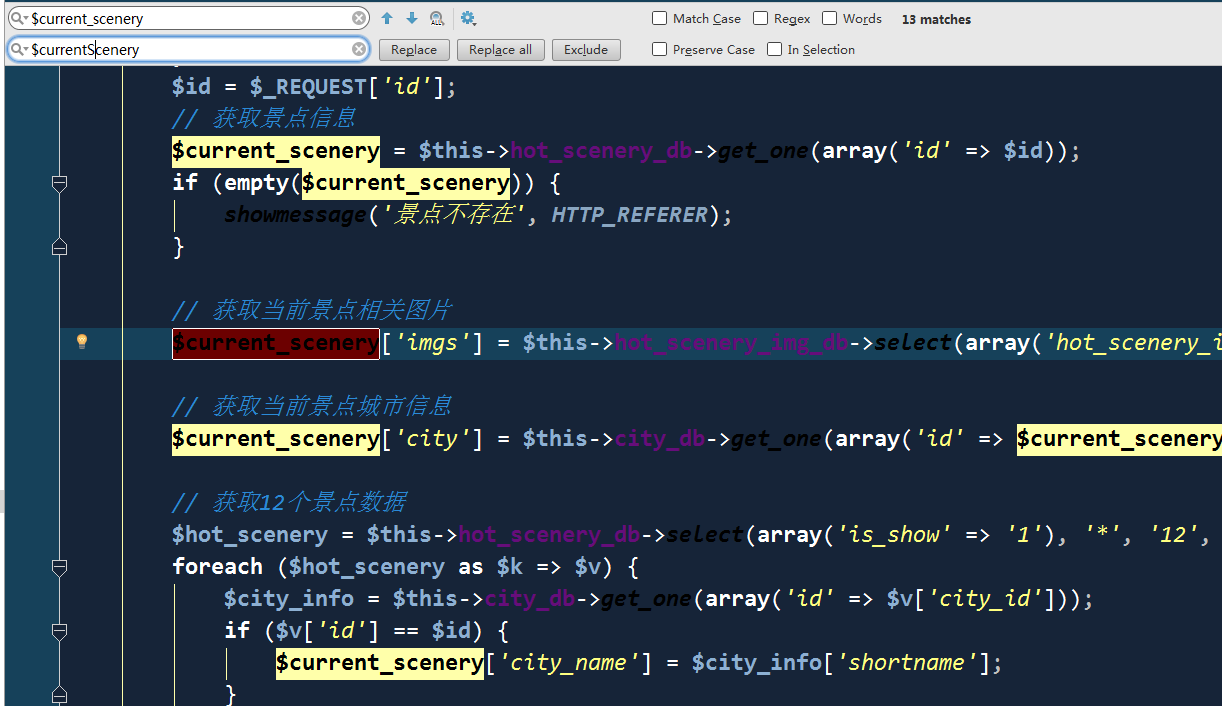Click fold end marker beside showmessage block's closing brace
Viewport: 1222px width, 706px height.
[59, 246]
